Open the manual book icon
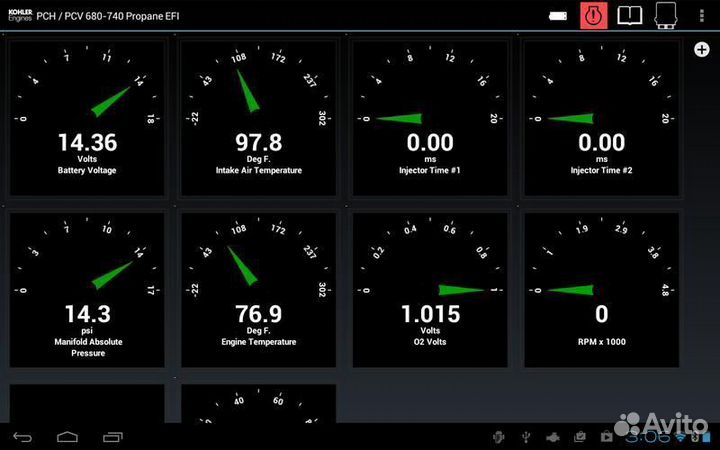This screenshot has width=720, height=450. pos(629,15)
